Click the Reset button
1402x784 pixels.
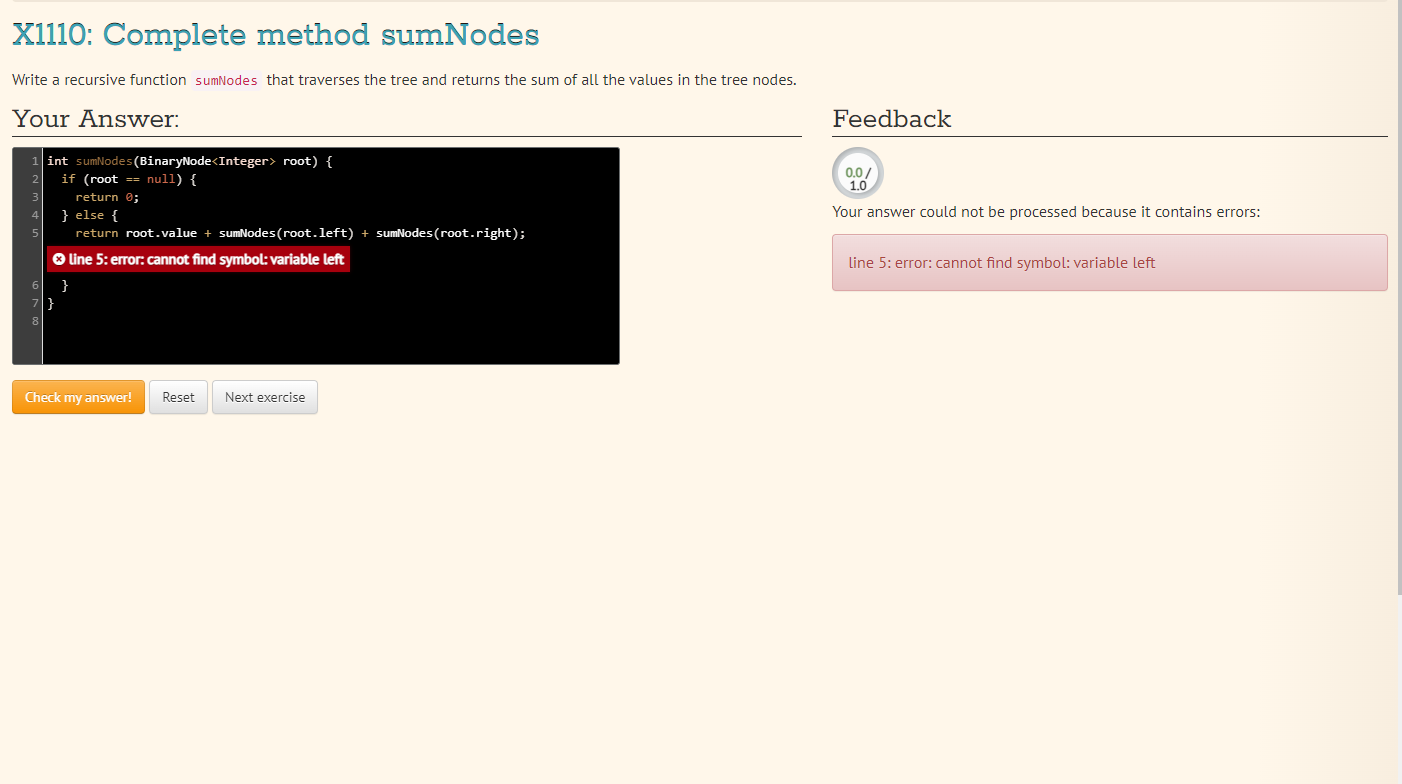pyautogui.click(x=178, y=397)
